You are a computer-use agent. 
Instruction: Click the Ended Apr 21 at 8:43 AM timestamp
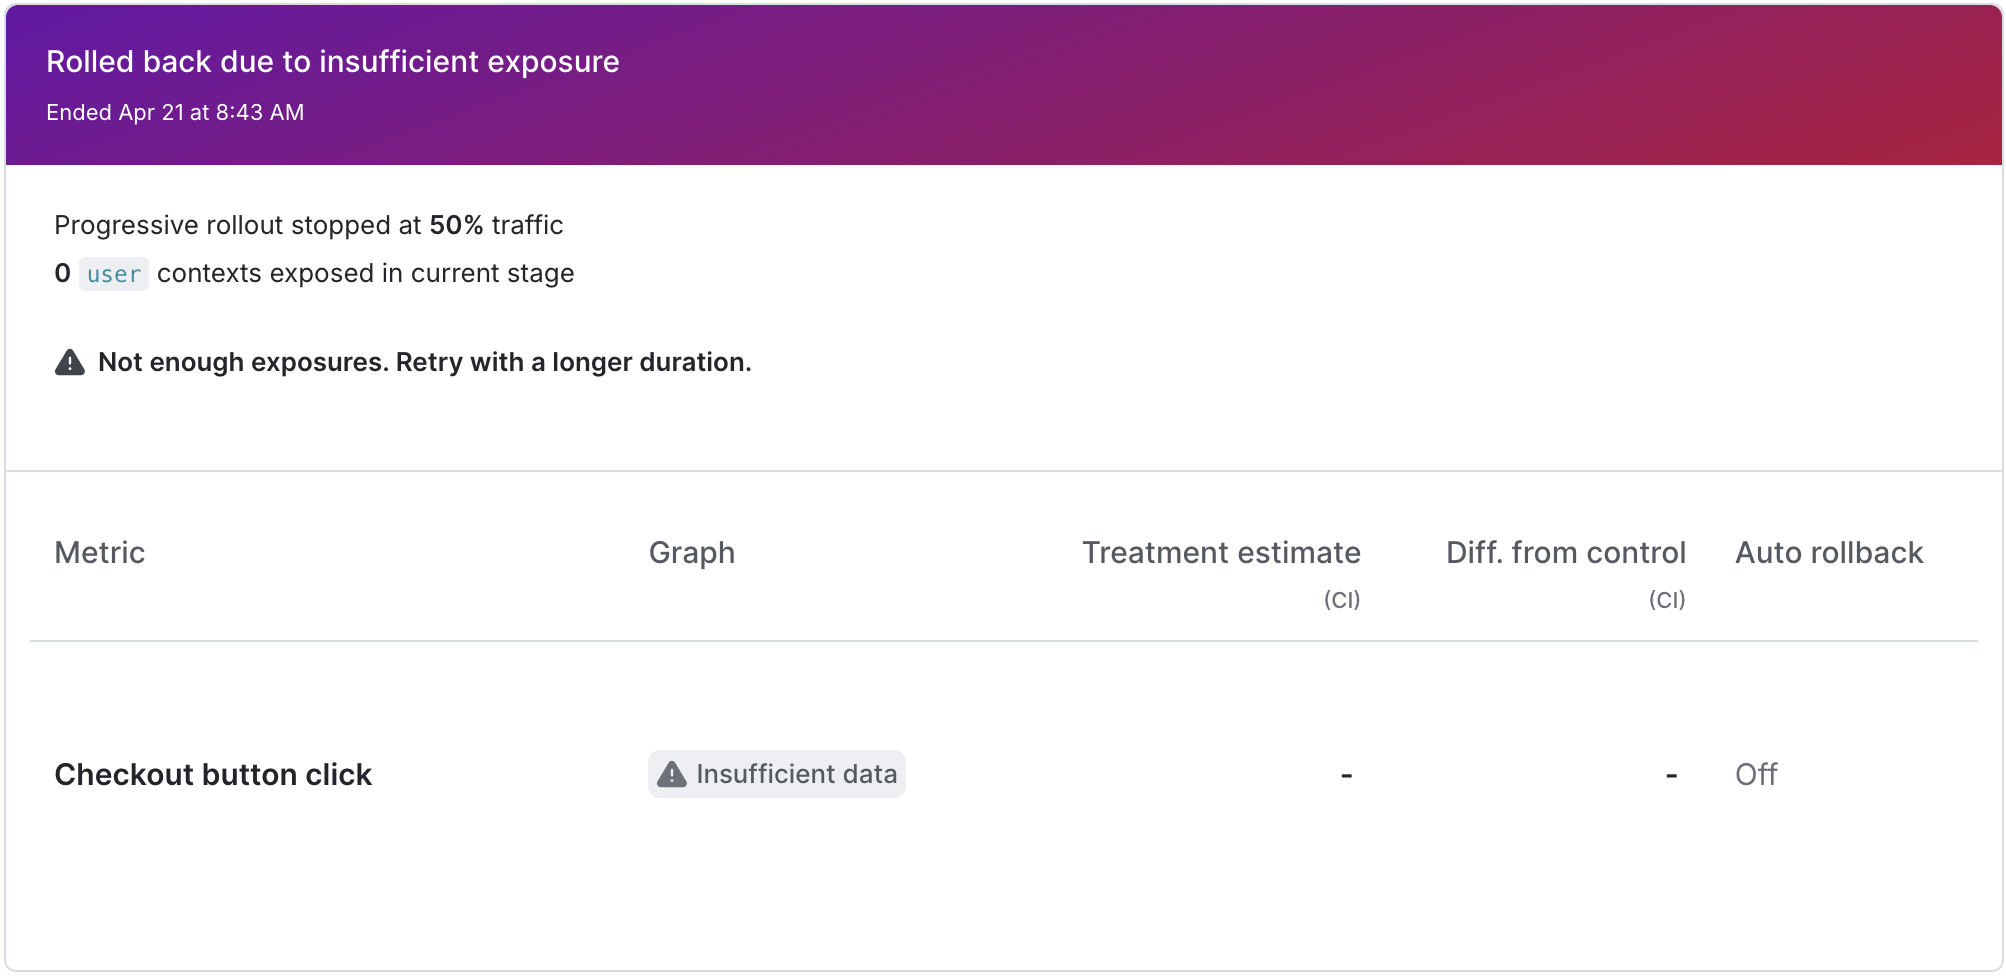[x=175, y=112]
